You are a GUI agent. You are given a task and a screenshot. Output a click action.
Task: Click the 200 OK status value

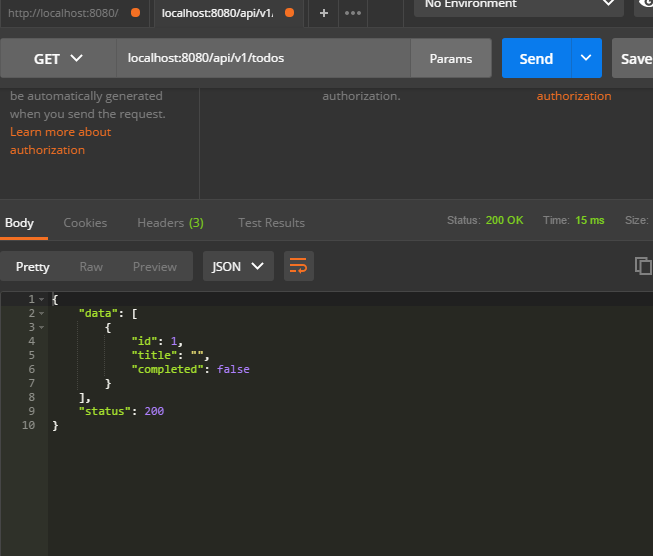click(x=504, y=220)
